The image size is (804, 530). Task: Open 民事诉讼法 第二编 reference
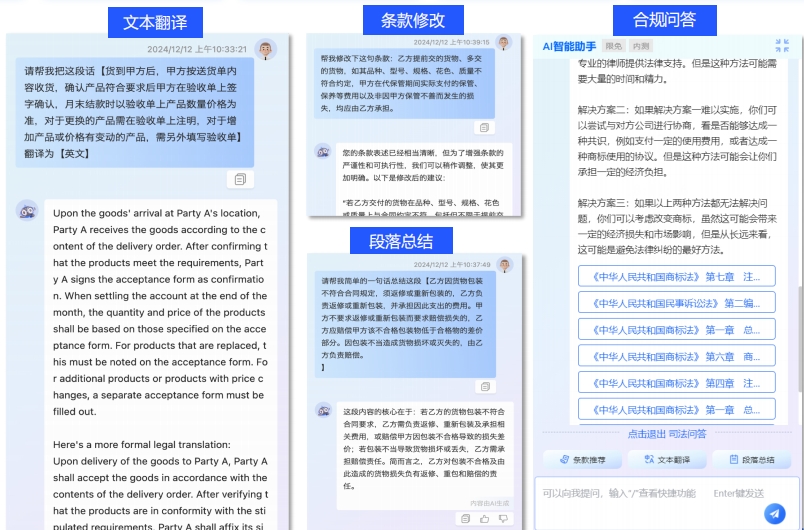pyautogui.click(x=676, y=303)
